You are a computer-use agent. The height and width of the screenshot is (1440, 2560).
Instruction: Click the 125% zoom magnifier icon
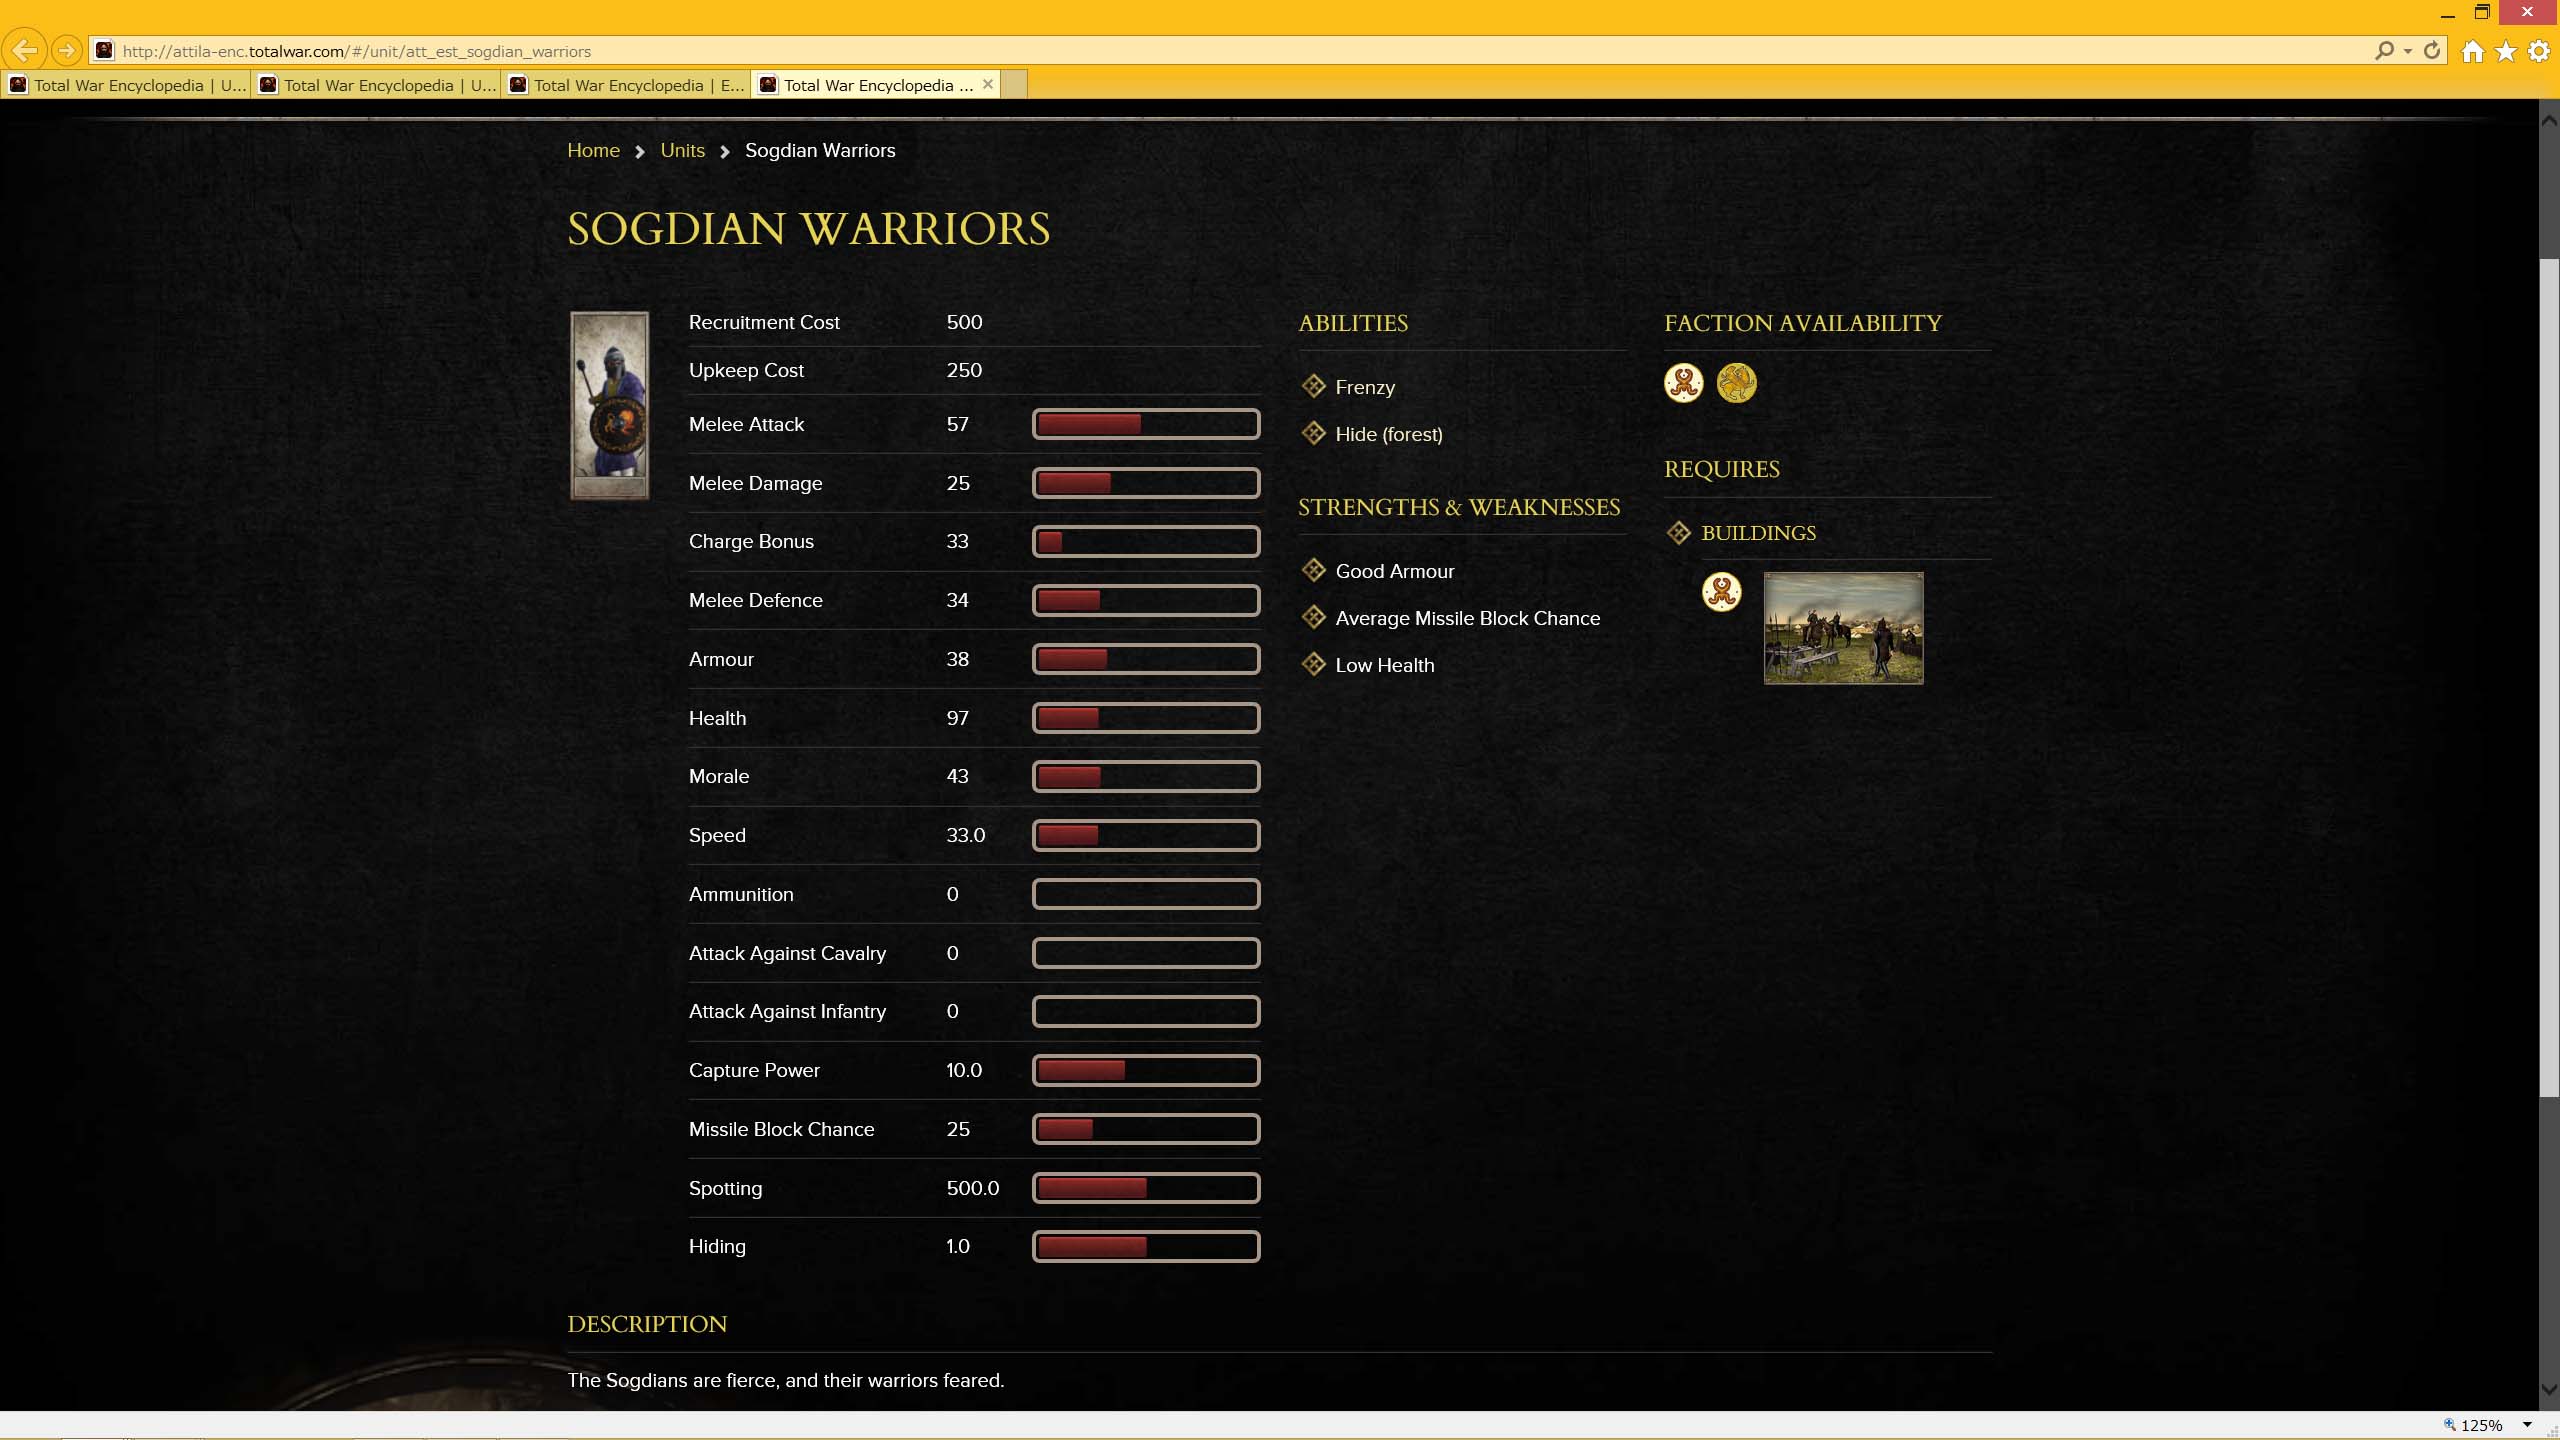[x=2449, y=1425]
